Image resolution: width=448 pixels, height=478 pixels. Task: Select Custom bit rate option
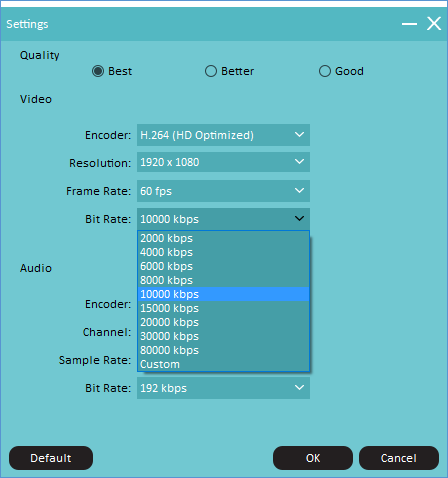coord(223,364)
